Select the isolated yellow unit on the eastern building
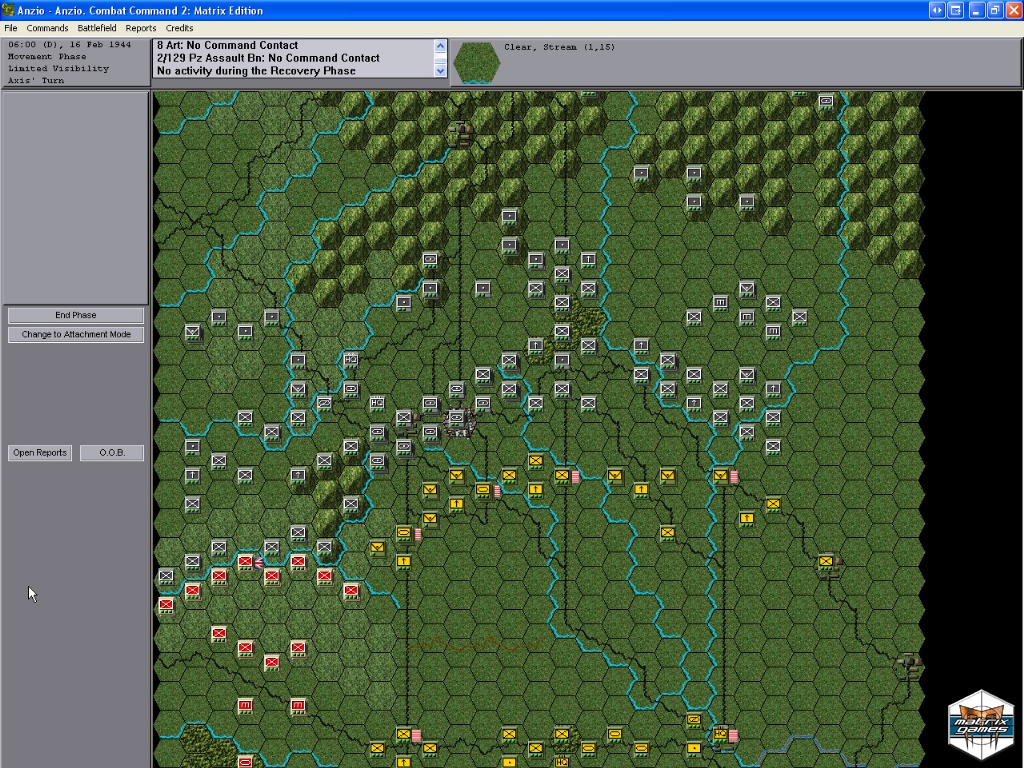The height and width of the screenshot is (768, 1024). point(826,562)
